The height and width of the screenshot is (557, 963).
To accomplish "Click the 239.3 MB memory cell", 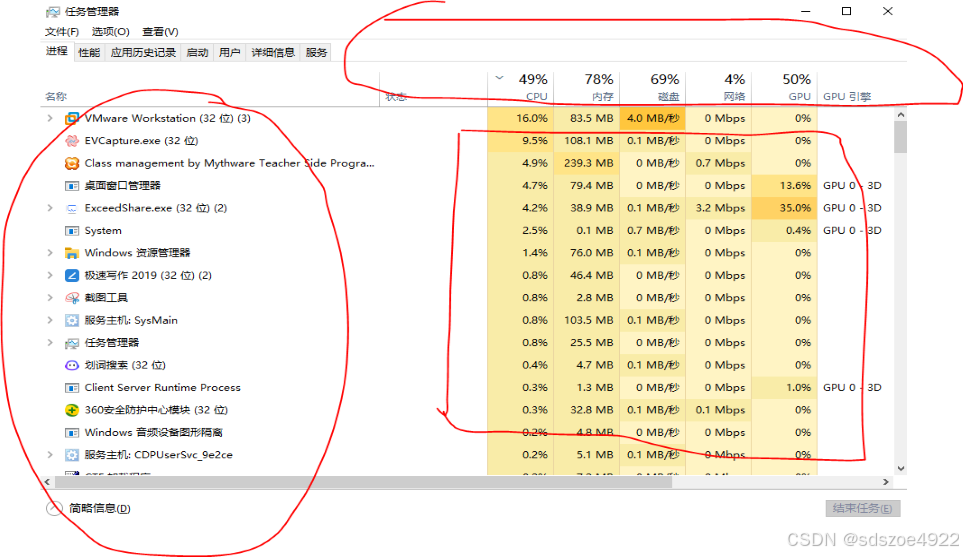I will 587,163.
